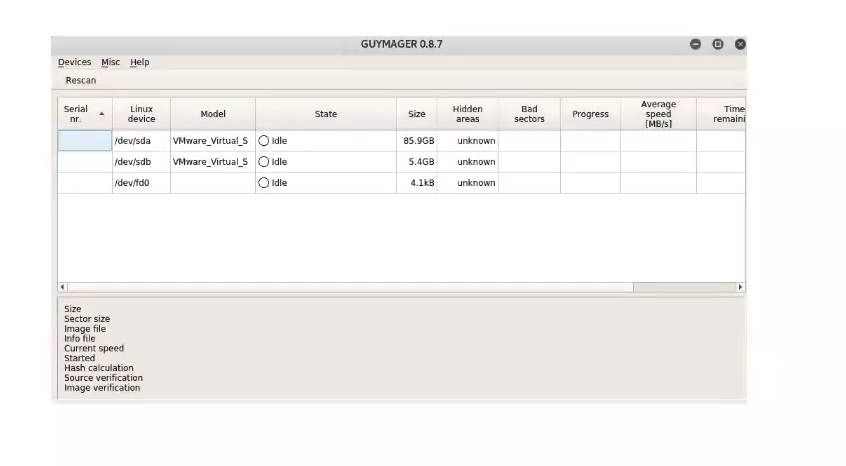This screenshot has width=846, height=466.
Task: Sort by Size column header
Action: (417, 114)
